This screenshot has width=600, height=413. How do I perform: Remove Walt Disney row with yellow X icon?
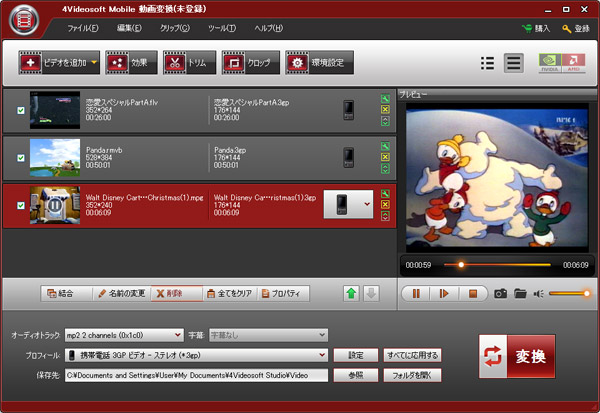click(x=385, y=205)
